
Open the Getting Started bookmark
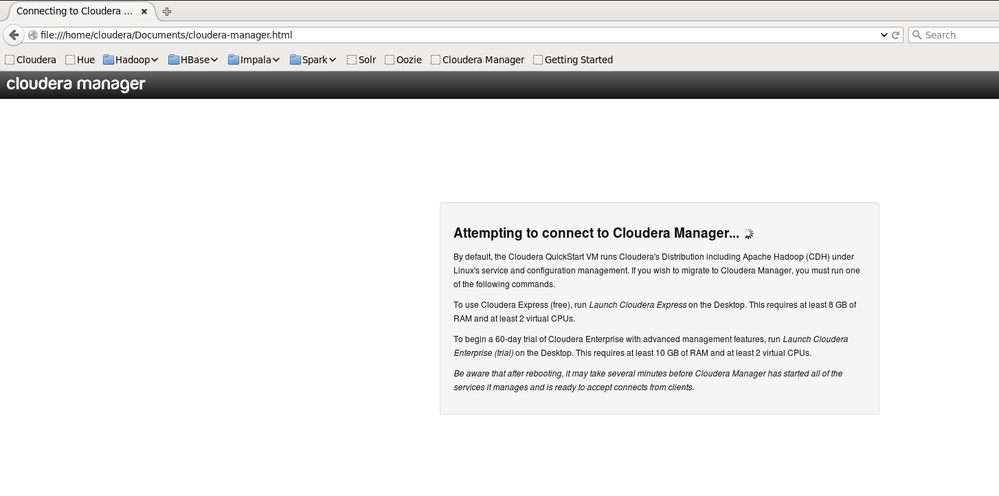click(573, 60)
